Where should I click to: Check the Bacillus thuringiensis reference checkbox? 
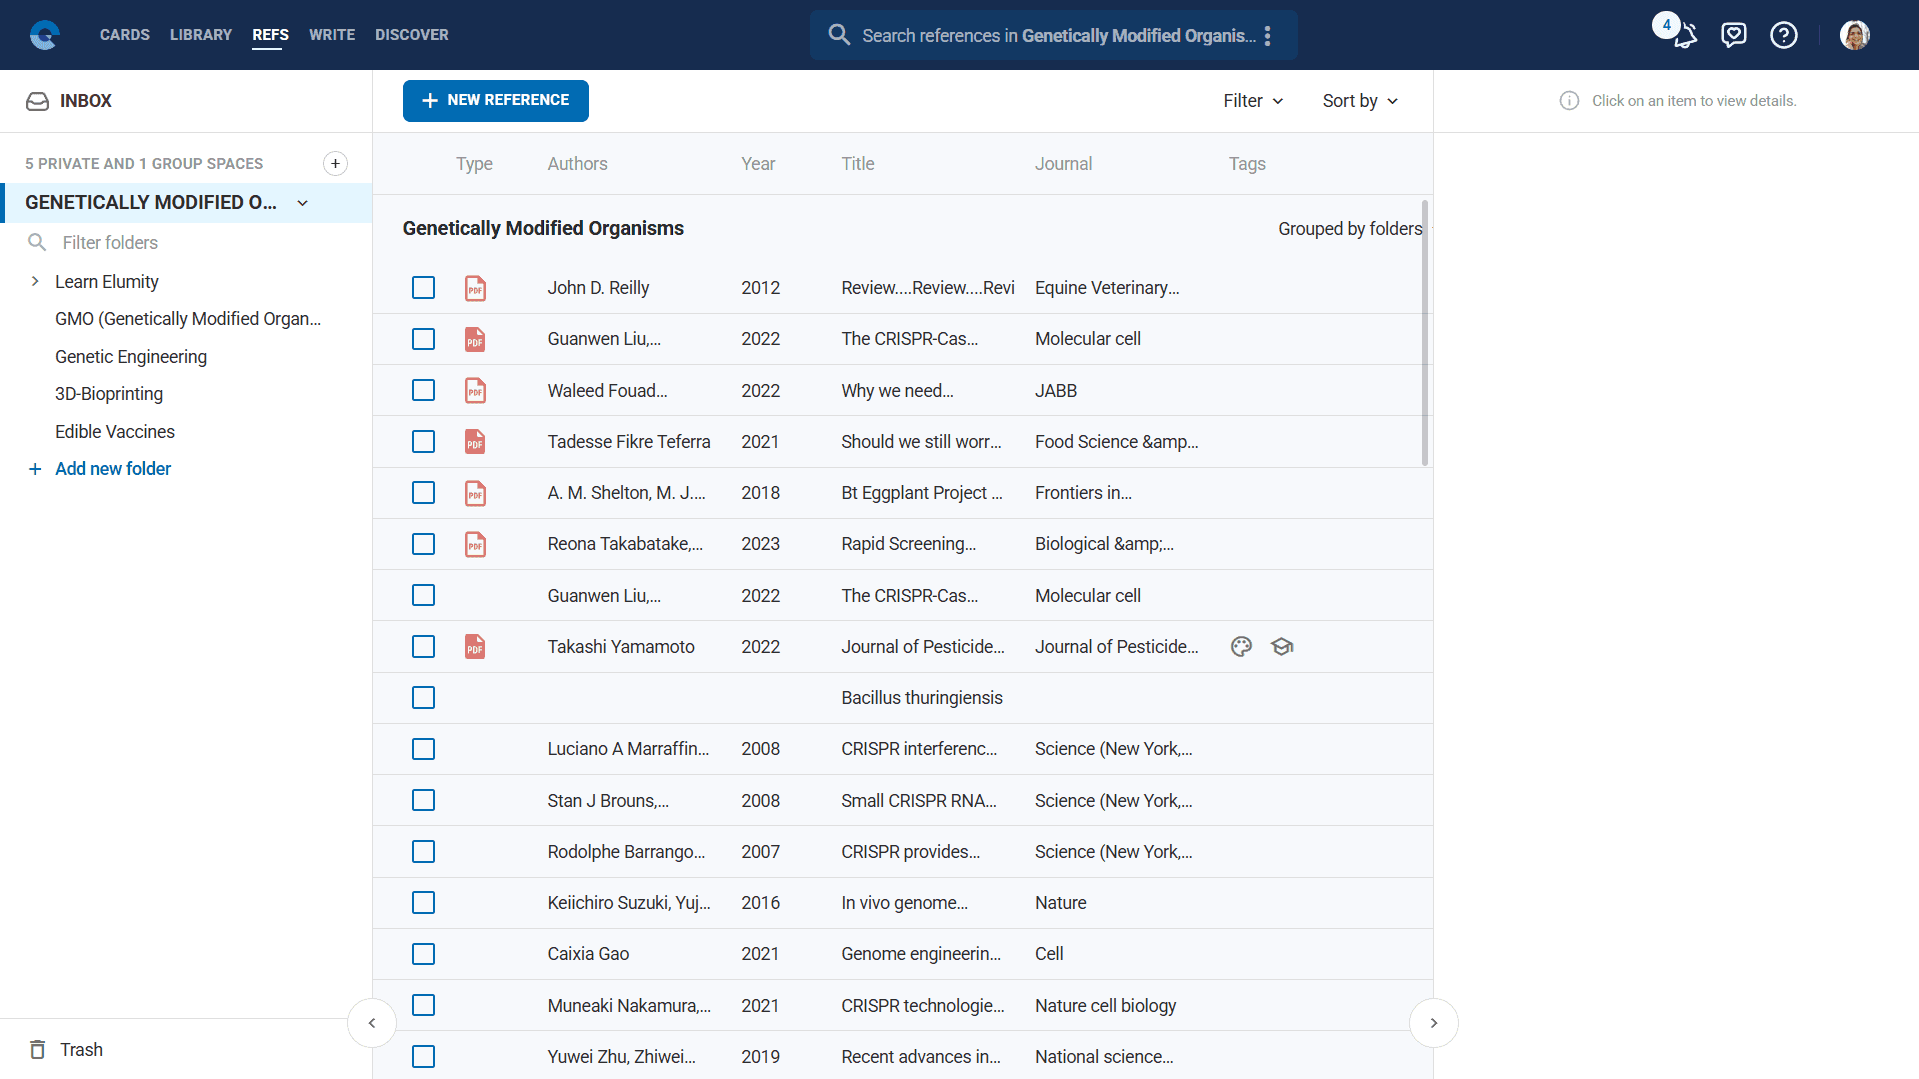pyautogui.click(x=423, y=698)
